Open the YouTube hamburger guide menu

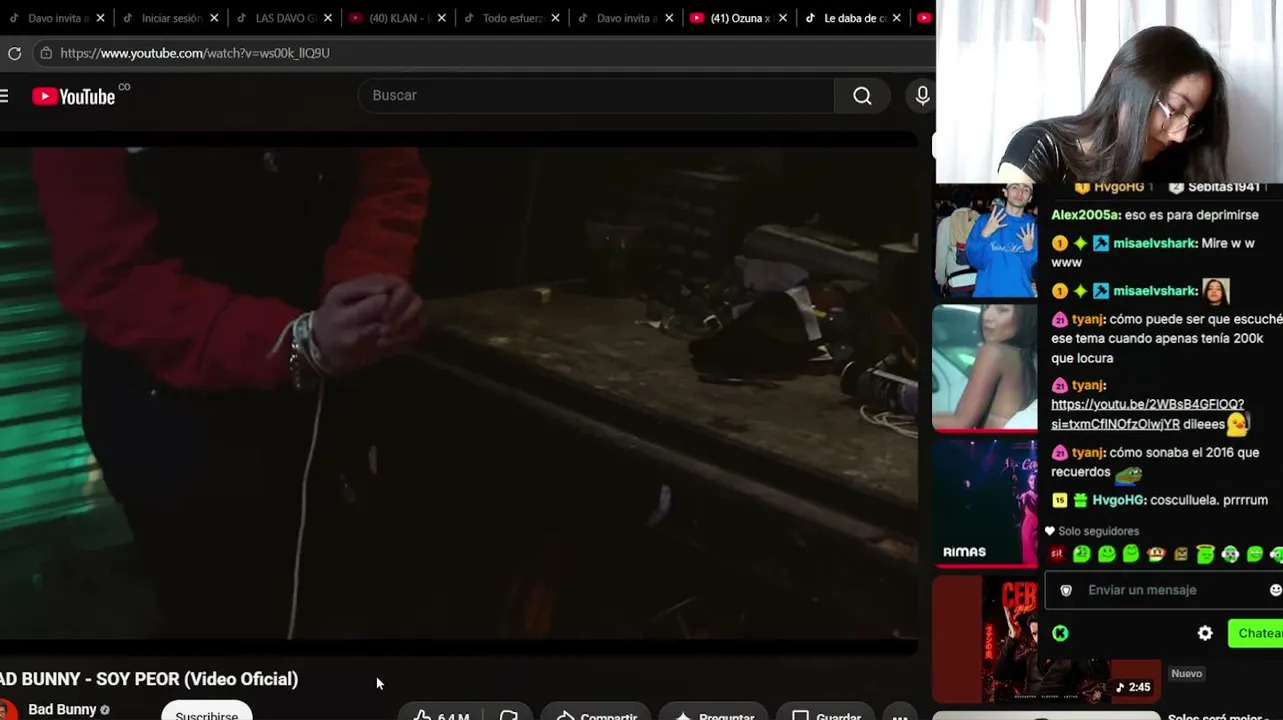click(x=4, y=96)
